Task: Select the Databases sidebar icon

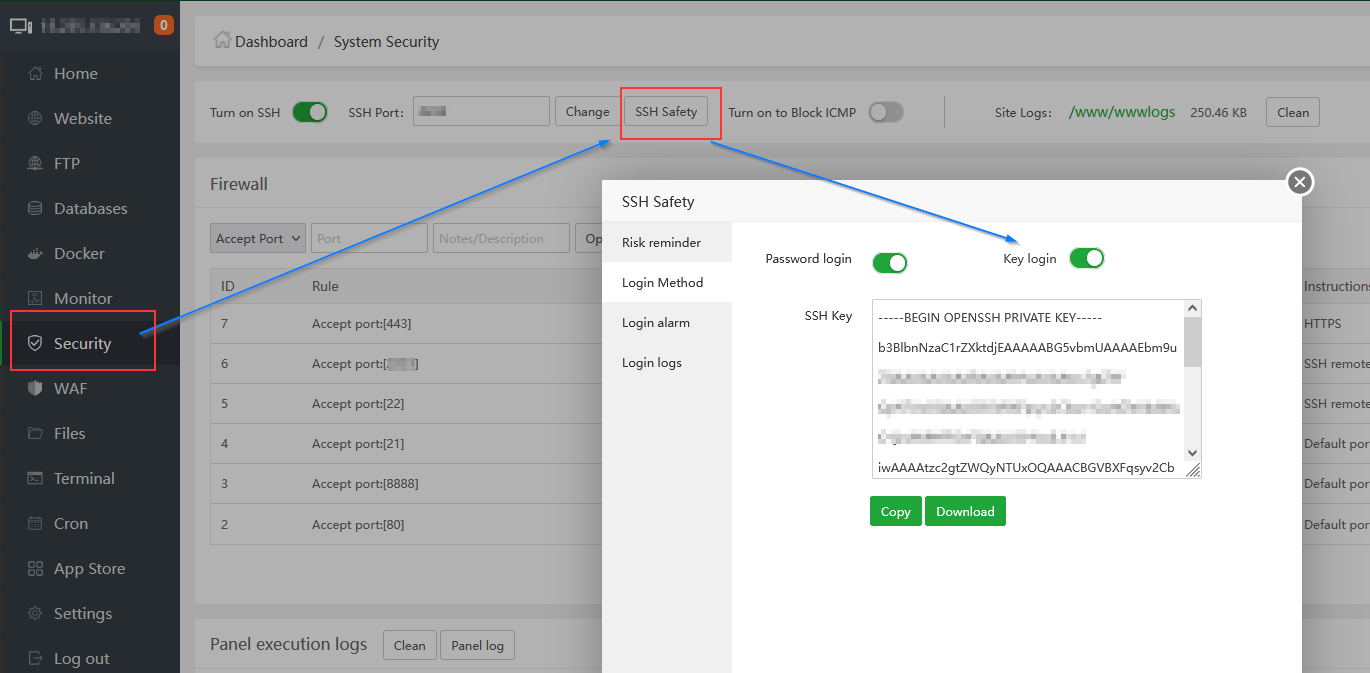Action: point(91,208)
